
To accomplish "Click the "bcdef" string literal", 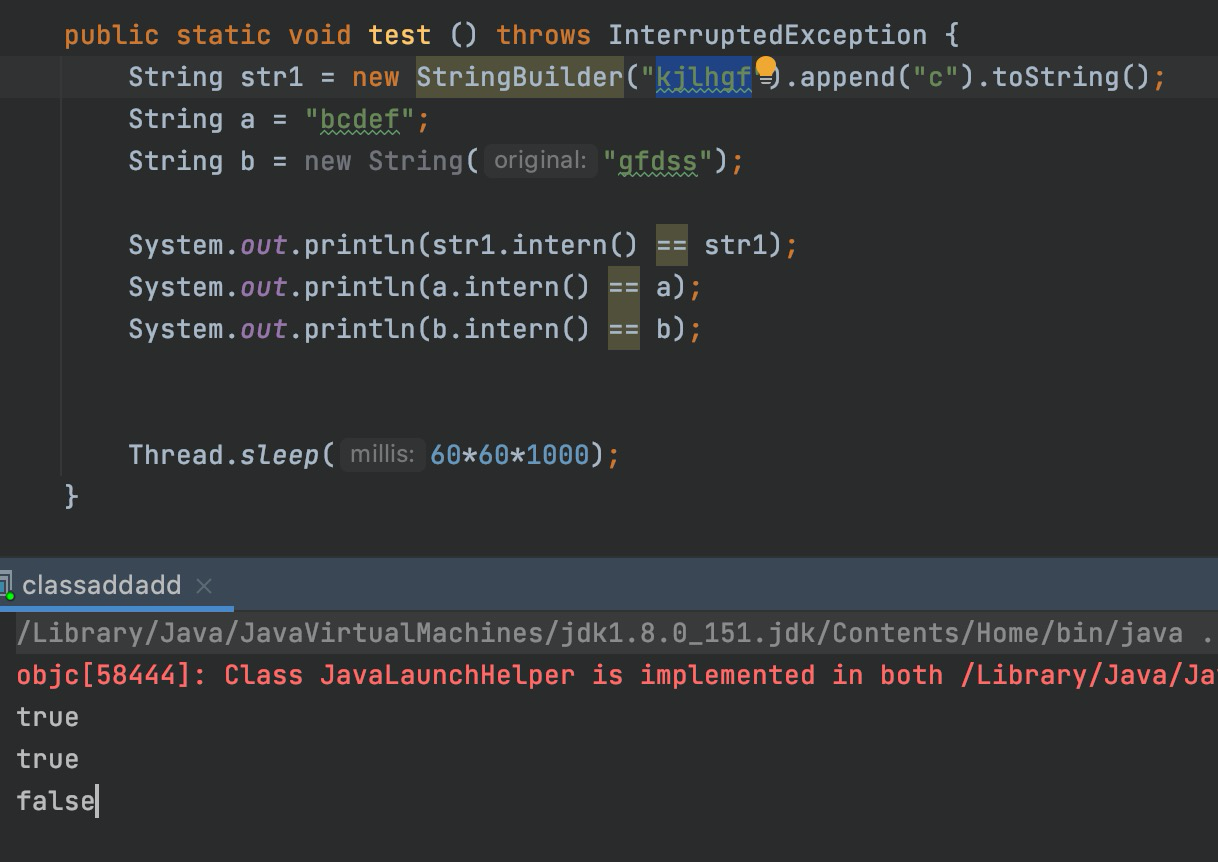I will click(360, 119).
